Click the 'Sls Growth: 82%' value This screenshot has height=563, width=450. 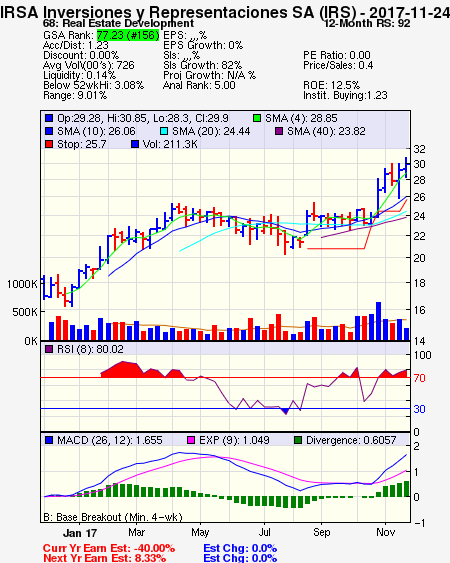point(203,65)
